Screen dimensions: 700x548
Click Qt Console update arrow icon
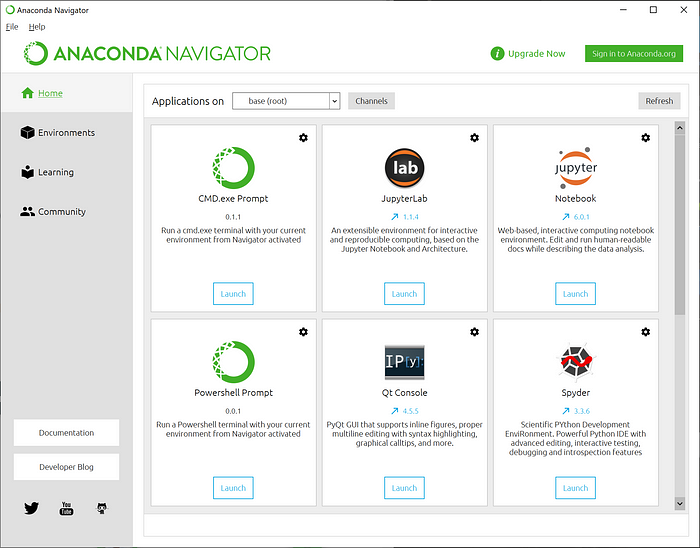pyautogui.click(x=395, y=411)
